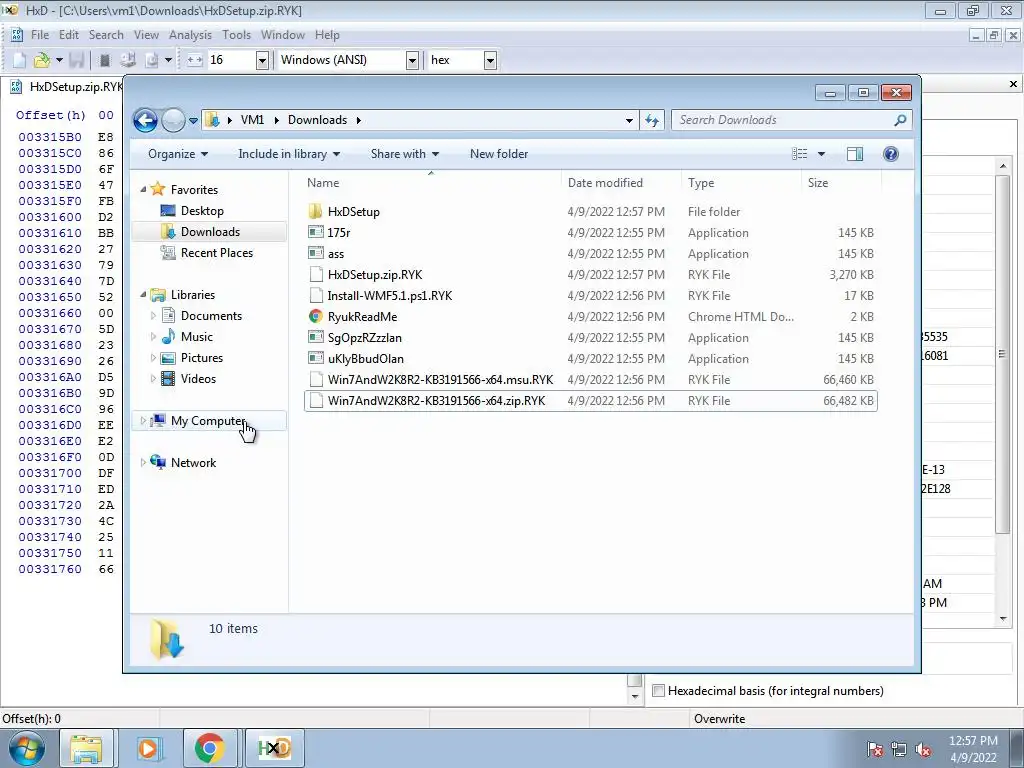Image resolution: width=1024 pixels, height=768 pixels.
Task: Collapse the Favorites tree section
Action: pyautogui.click(x=143, y=189)
